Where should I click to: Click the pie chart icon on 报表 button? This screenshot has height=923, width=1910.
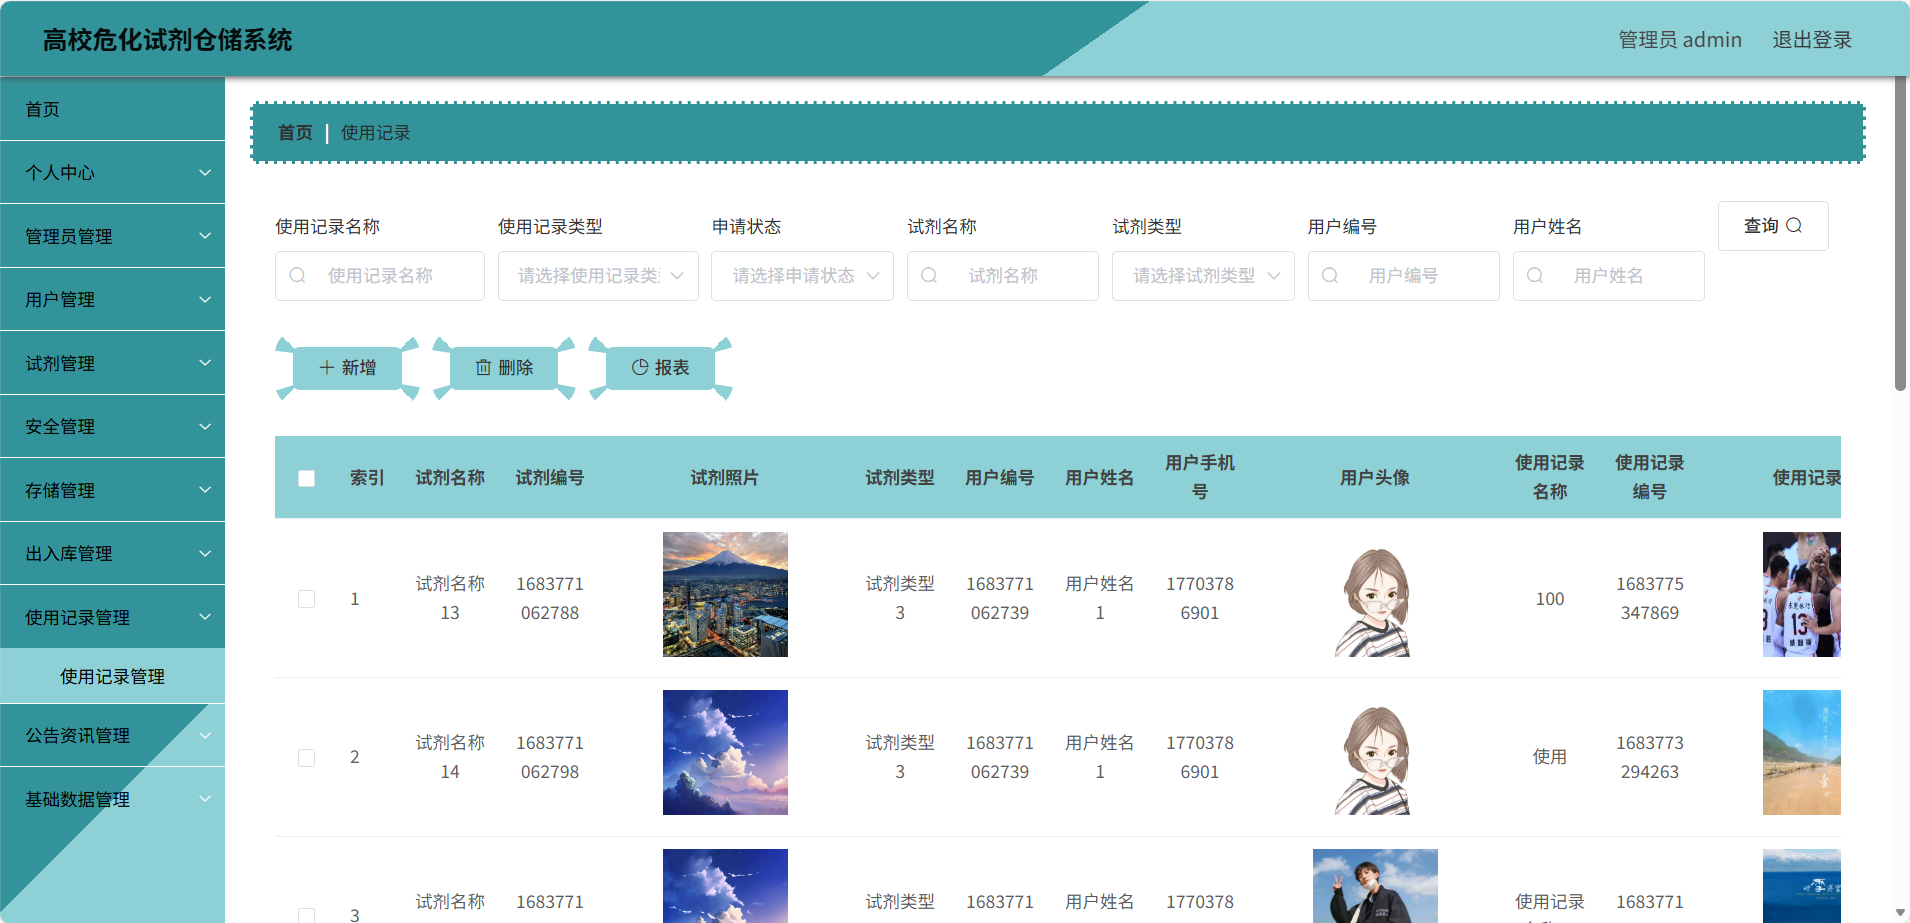click(x=640, y=368)
